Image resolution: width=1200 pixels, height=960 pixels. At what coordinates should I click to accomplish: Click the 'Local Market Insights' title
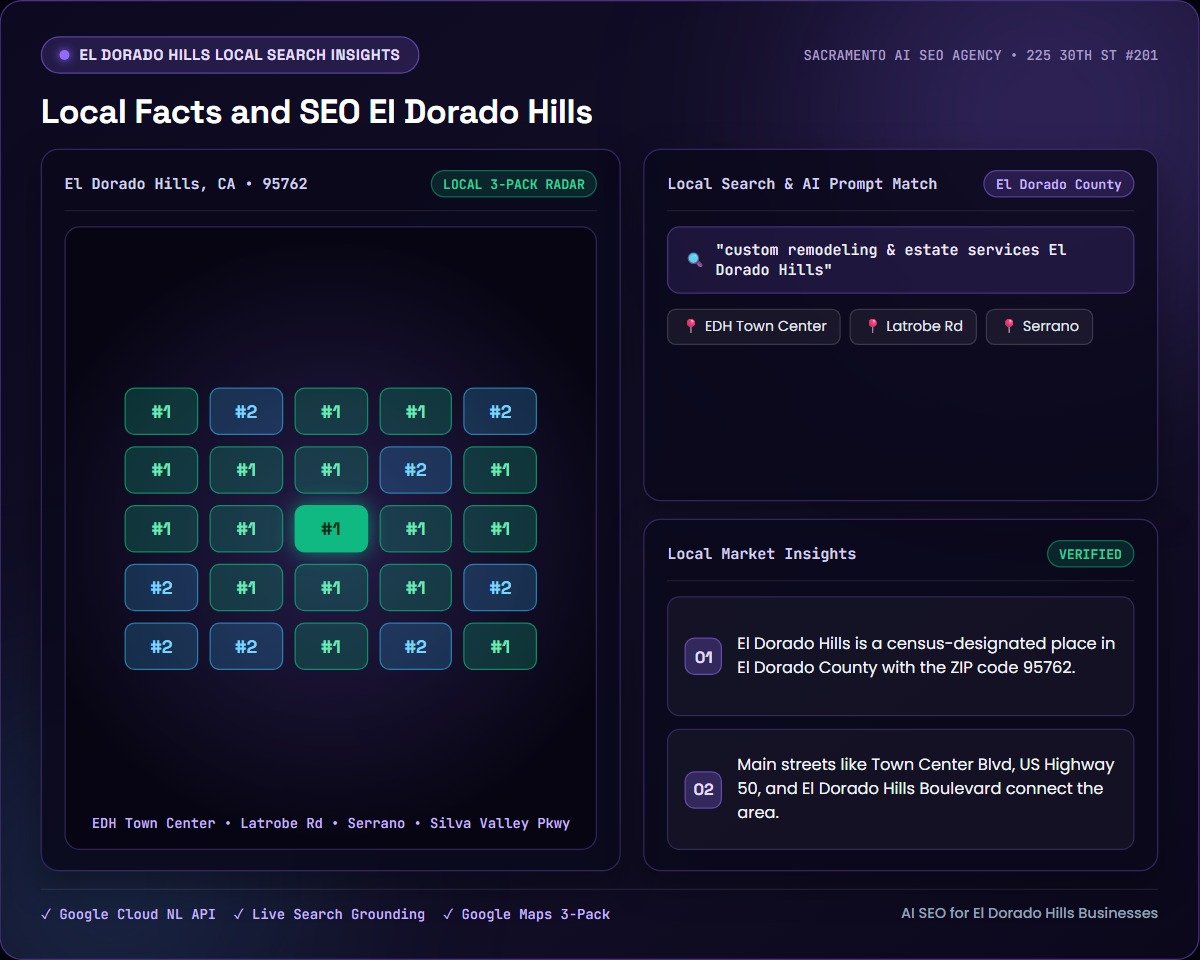[x=762, y=554]
